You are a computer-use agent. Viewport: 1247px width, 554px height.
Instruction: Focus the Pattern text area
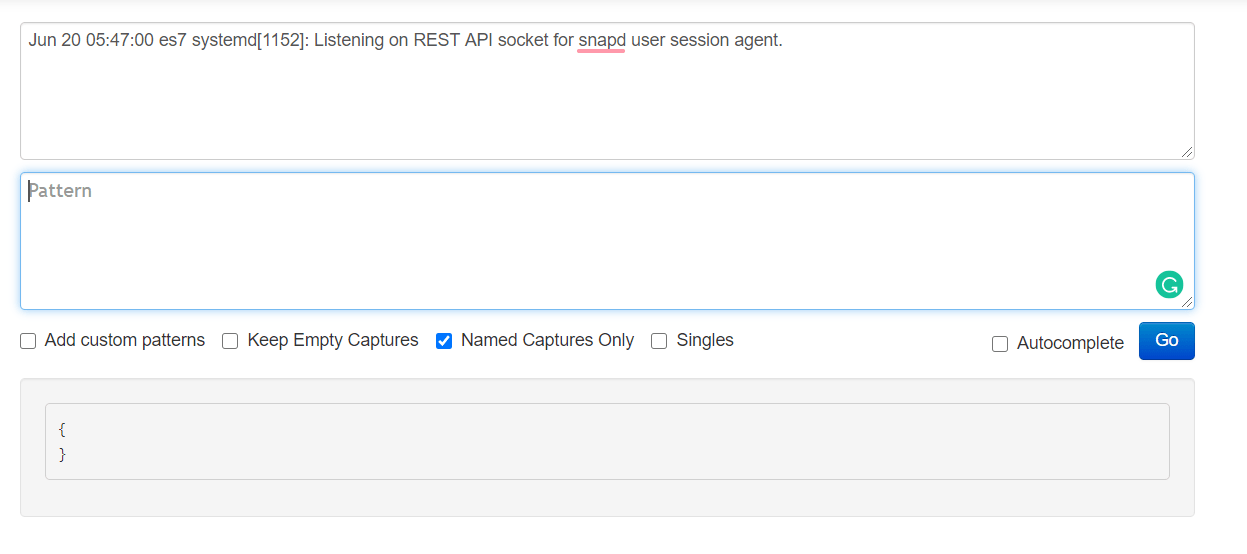click(x=607, y=241)
